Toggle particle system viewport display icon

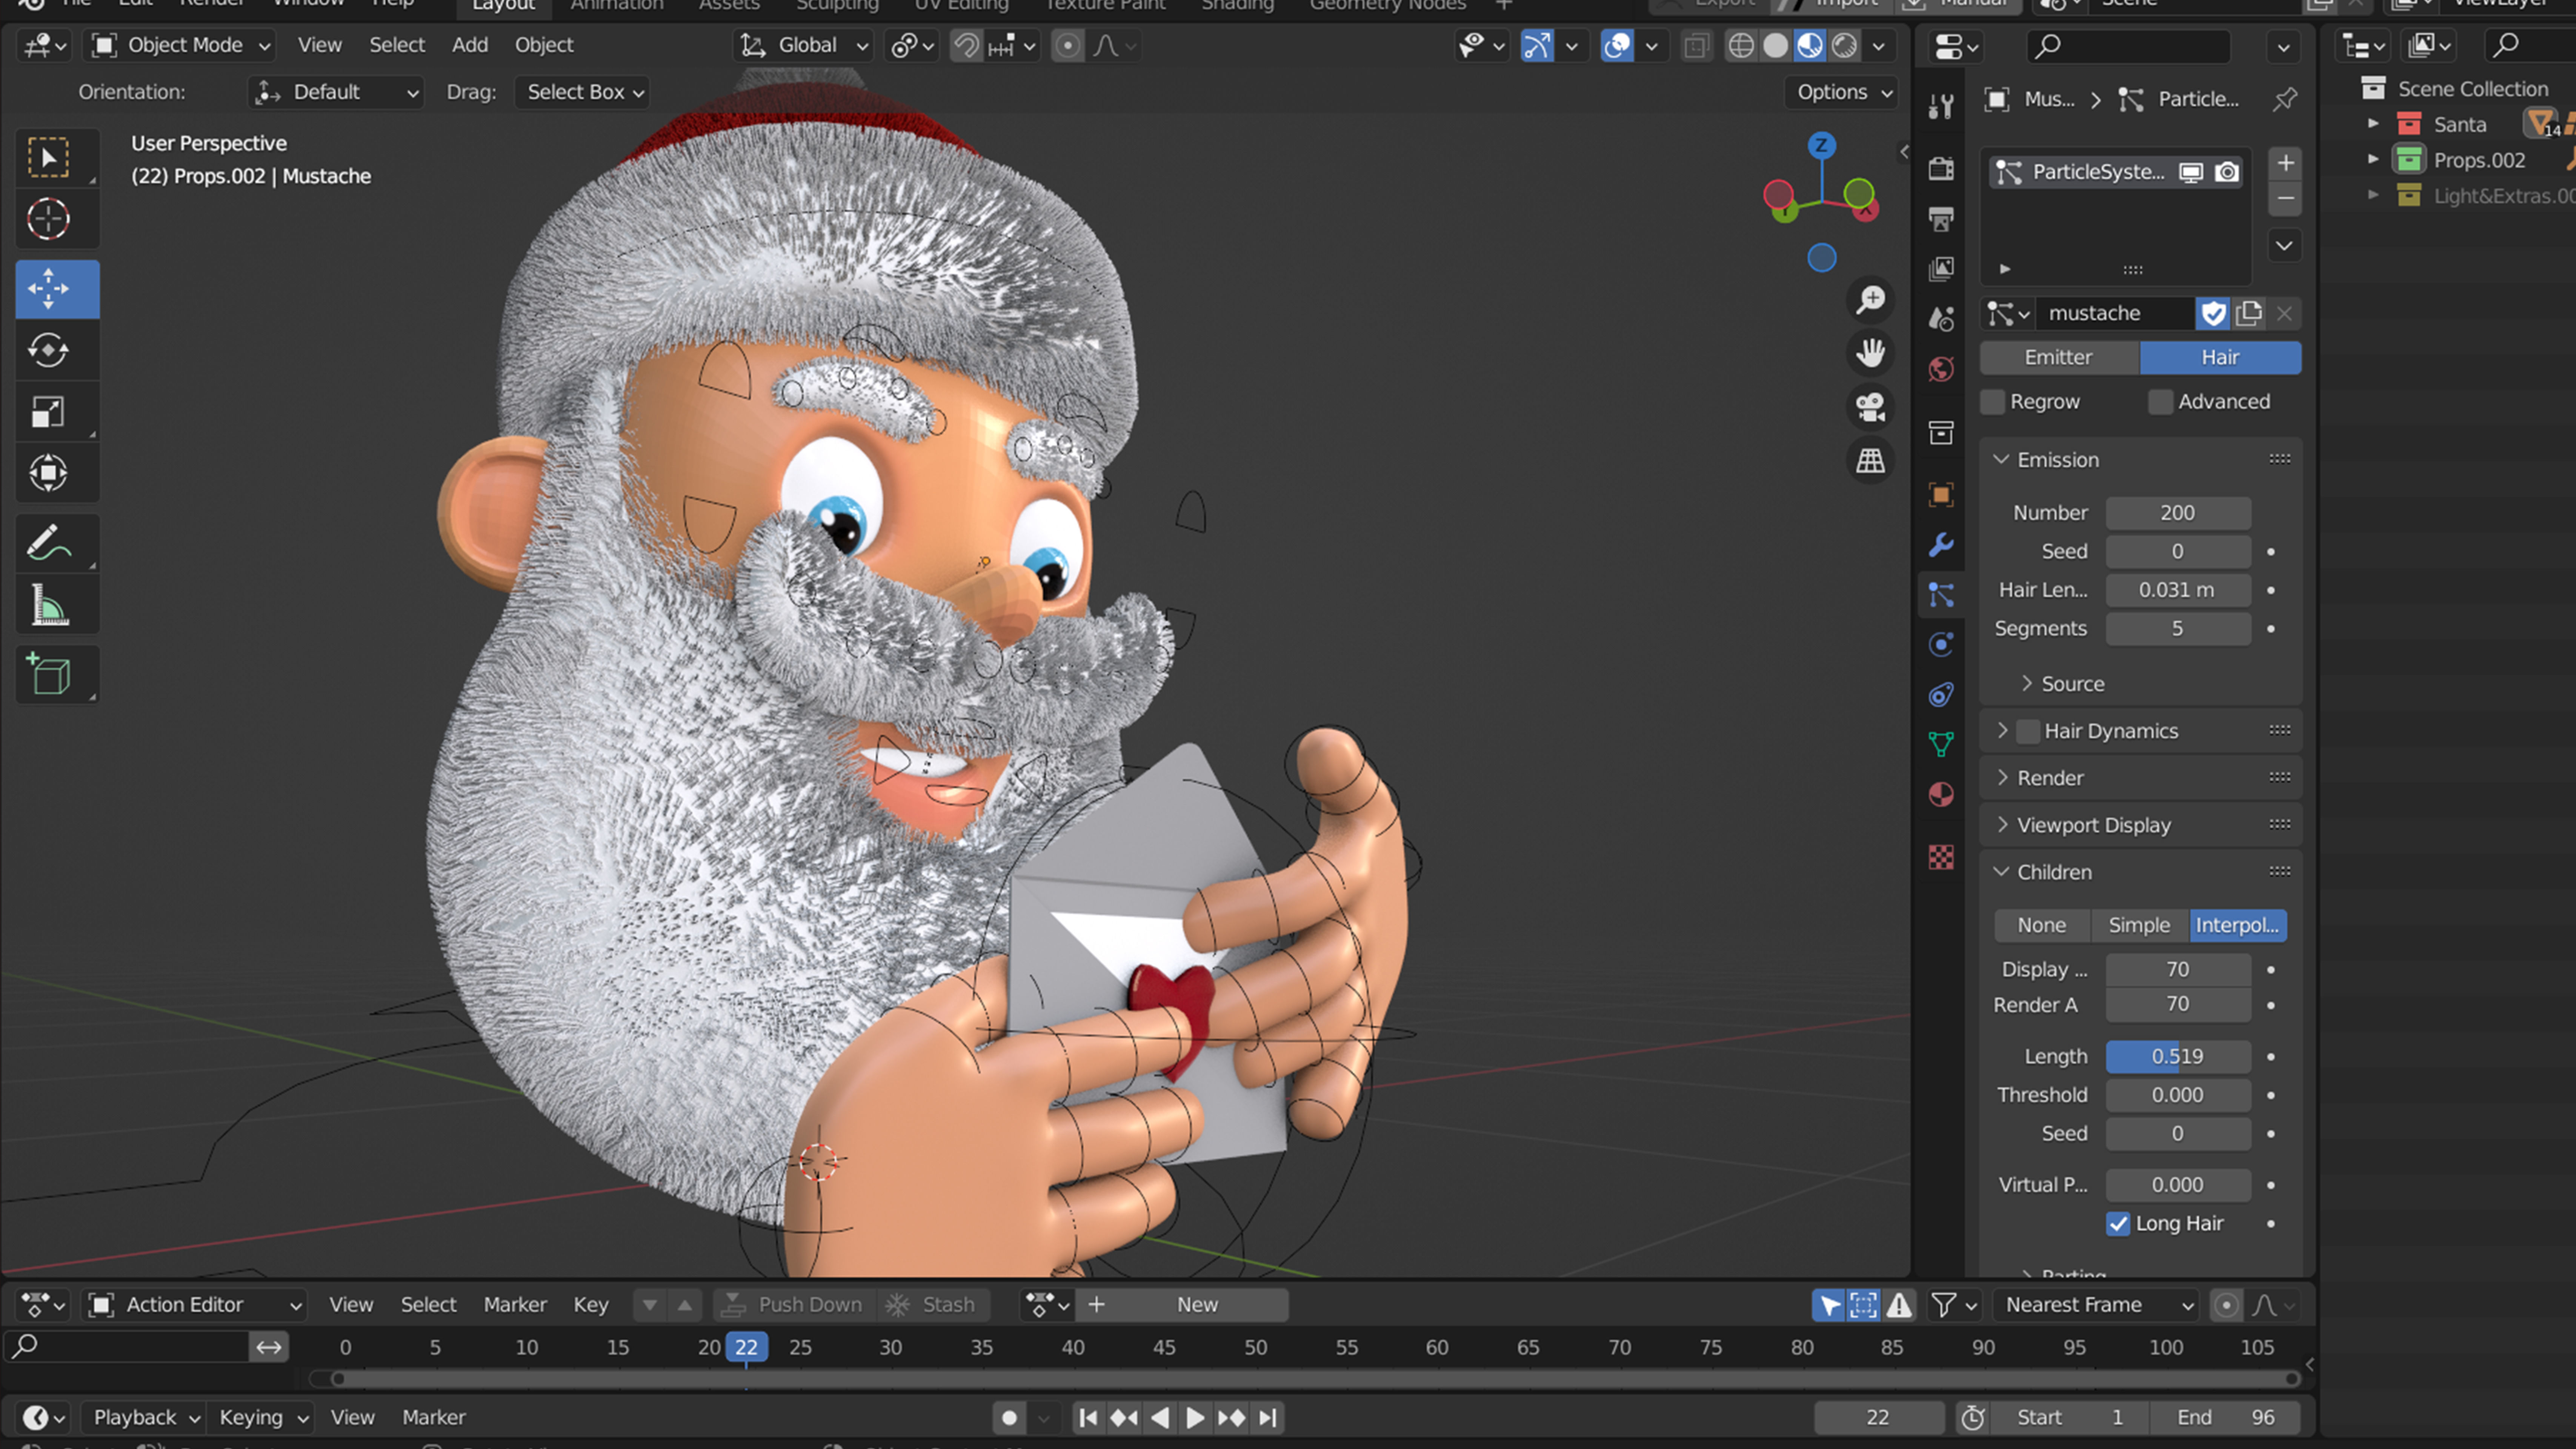pos(2191,172)
